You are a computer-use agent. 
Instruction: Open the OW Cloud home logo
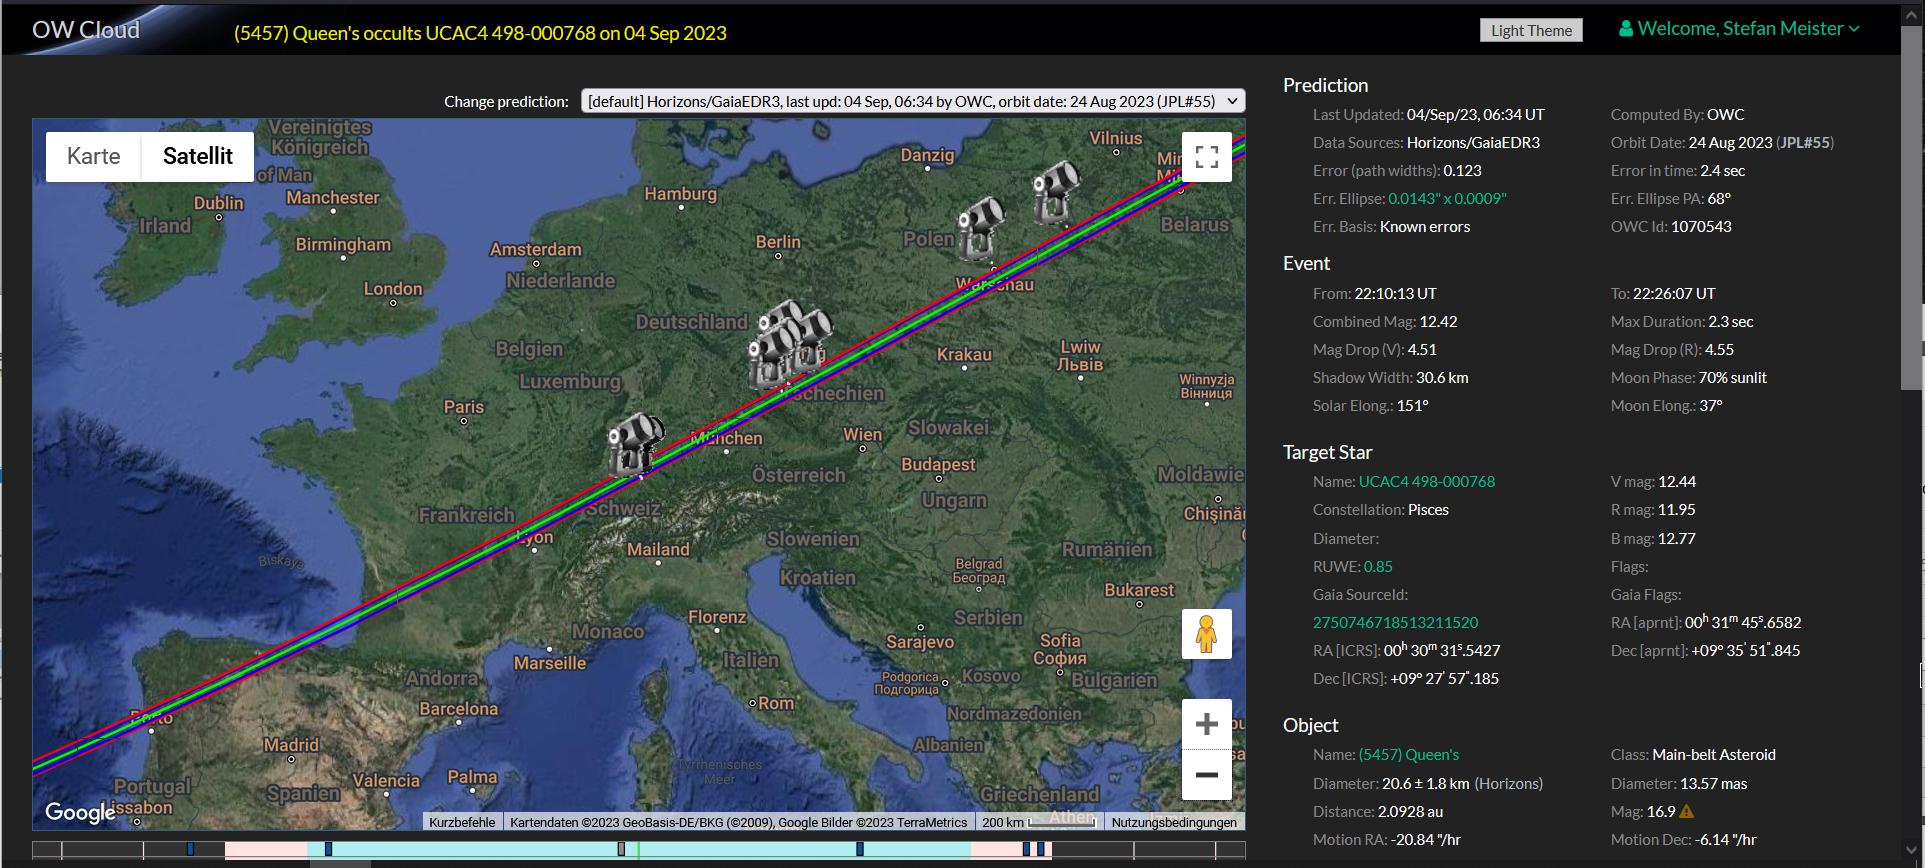86,30
